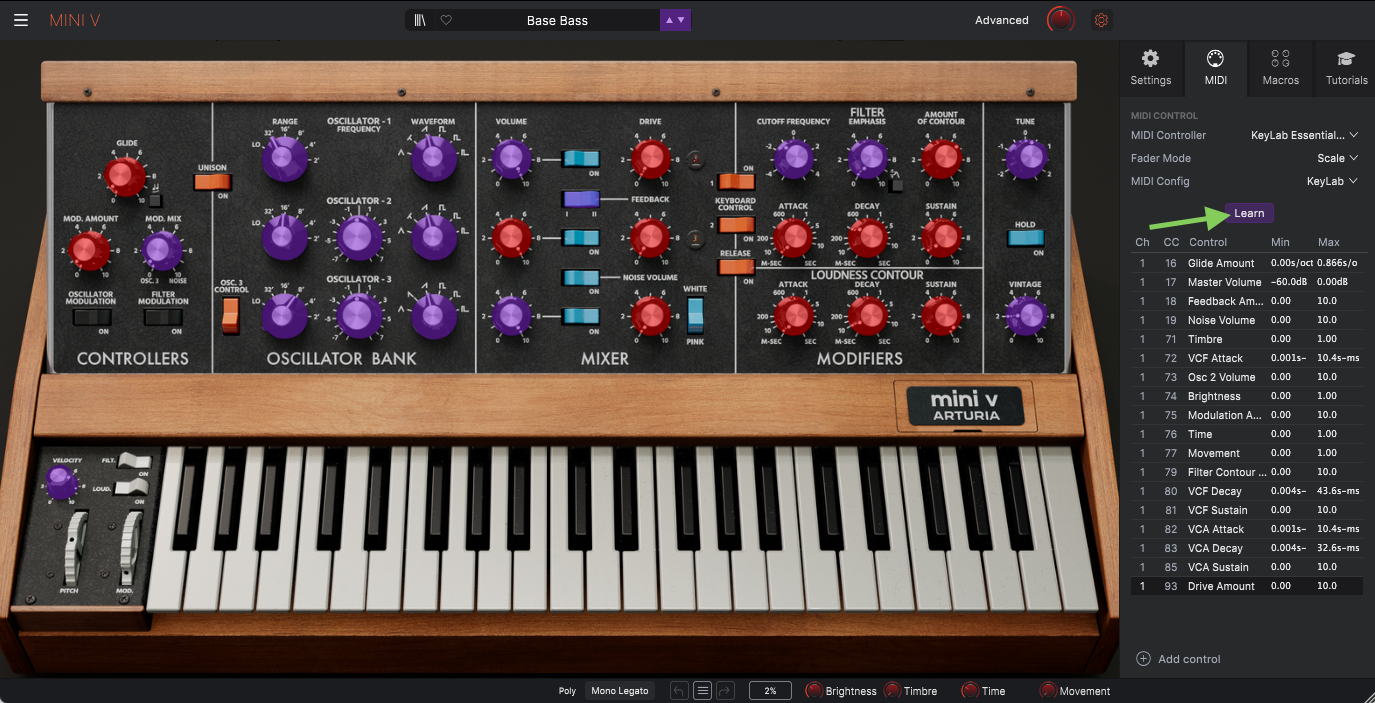Toggle the Noise Volume ON switch

point(581,277)
